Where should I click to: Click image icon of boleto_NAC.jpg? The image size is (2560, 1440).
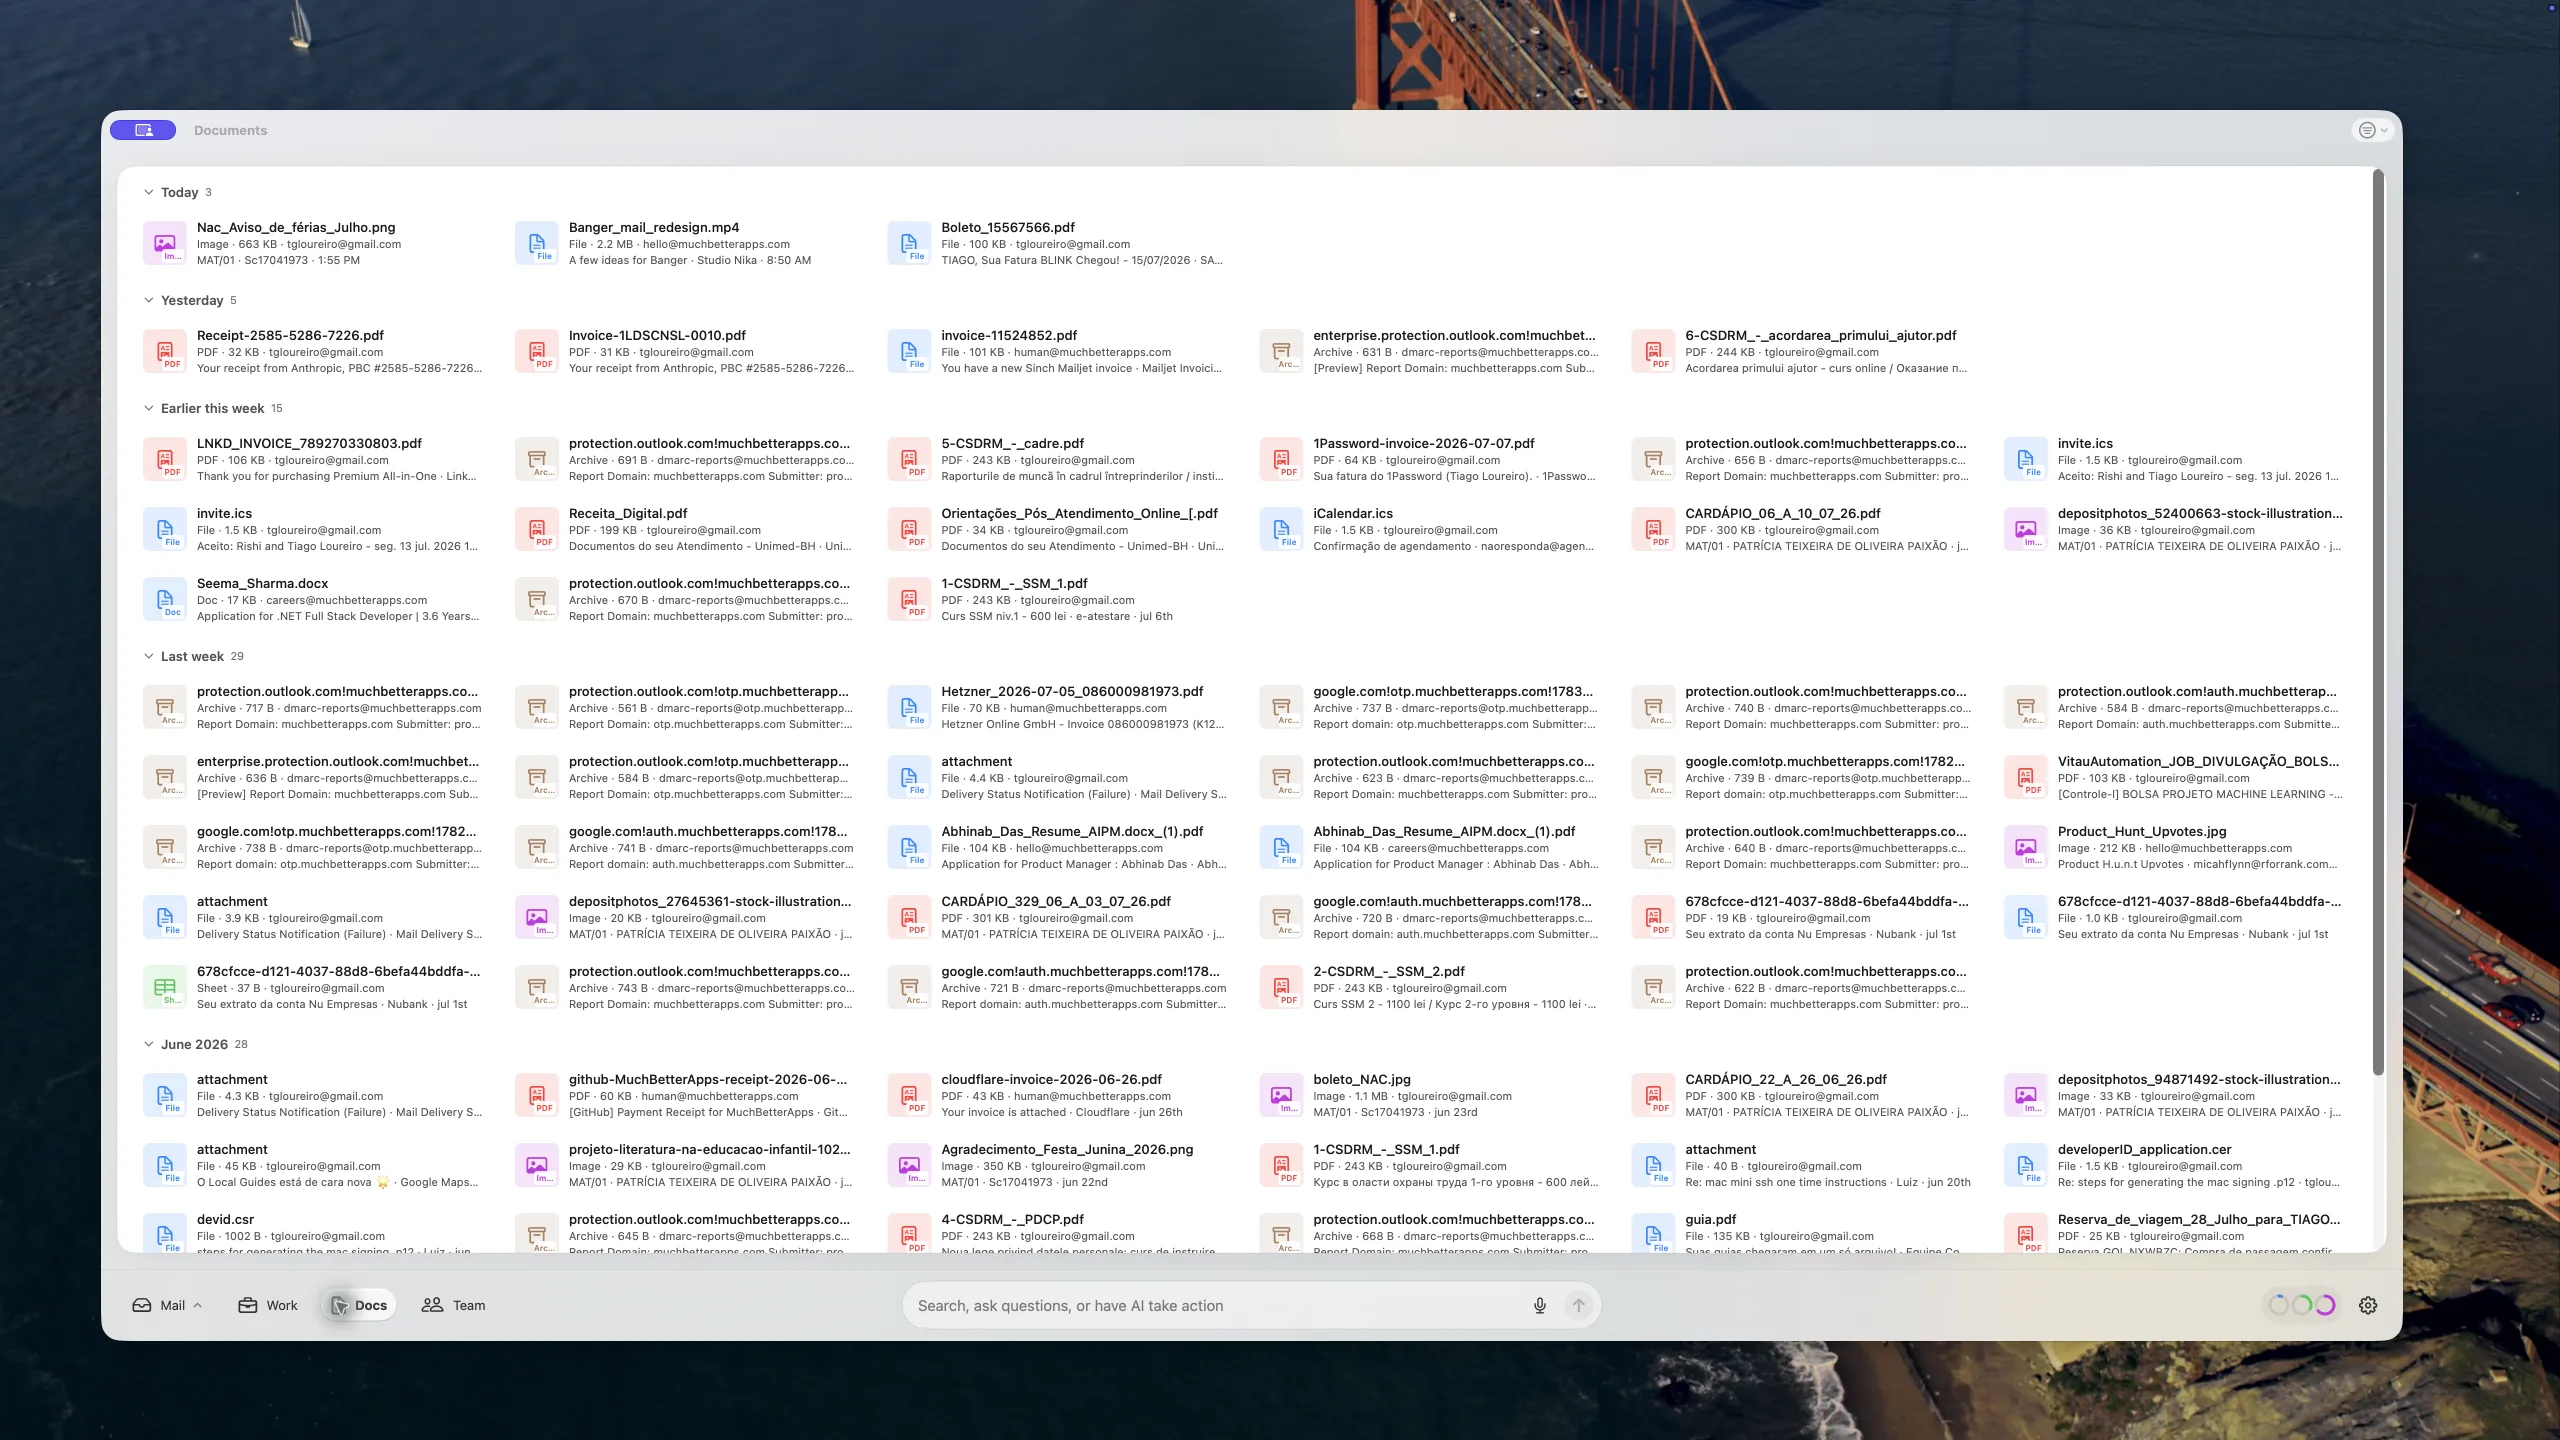click(1281, 1095)
